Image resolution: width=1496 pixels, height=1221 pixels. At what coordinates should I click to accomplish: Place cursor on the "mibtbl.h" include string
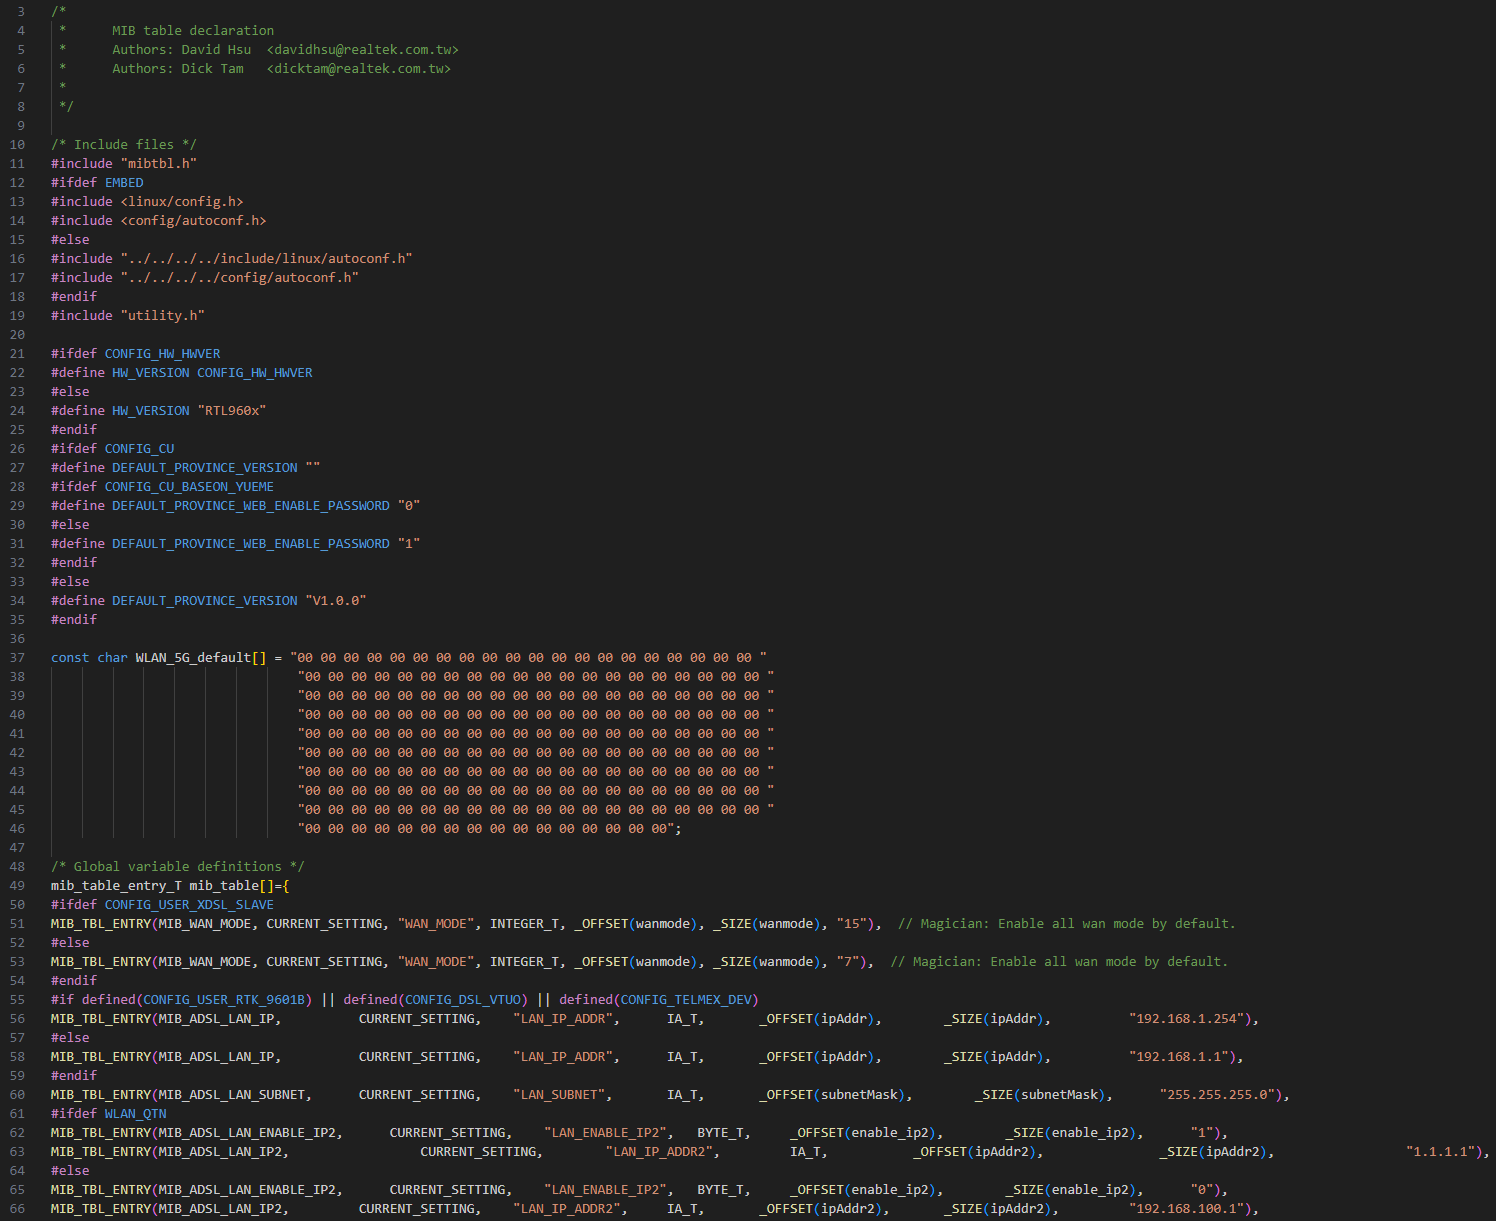coord(158,163)
